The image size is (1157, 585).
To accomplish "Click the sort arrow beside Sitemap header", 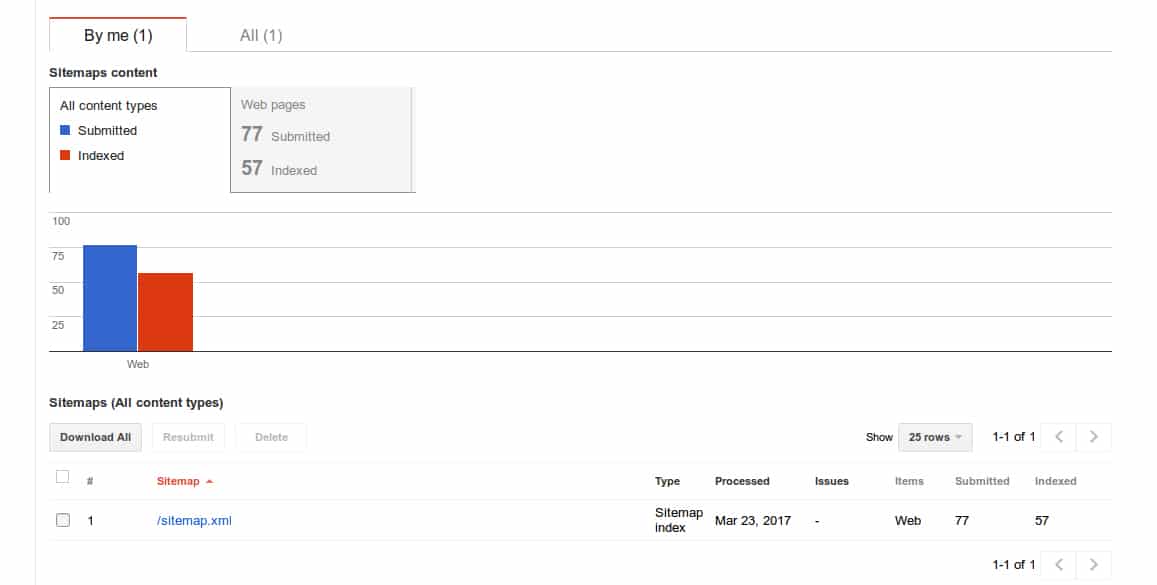I will click(209, 482).
